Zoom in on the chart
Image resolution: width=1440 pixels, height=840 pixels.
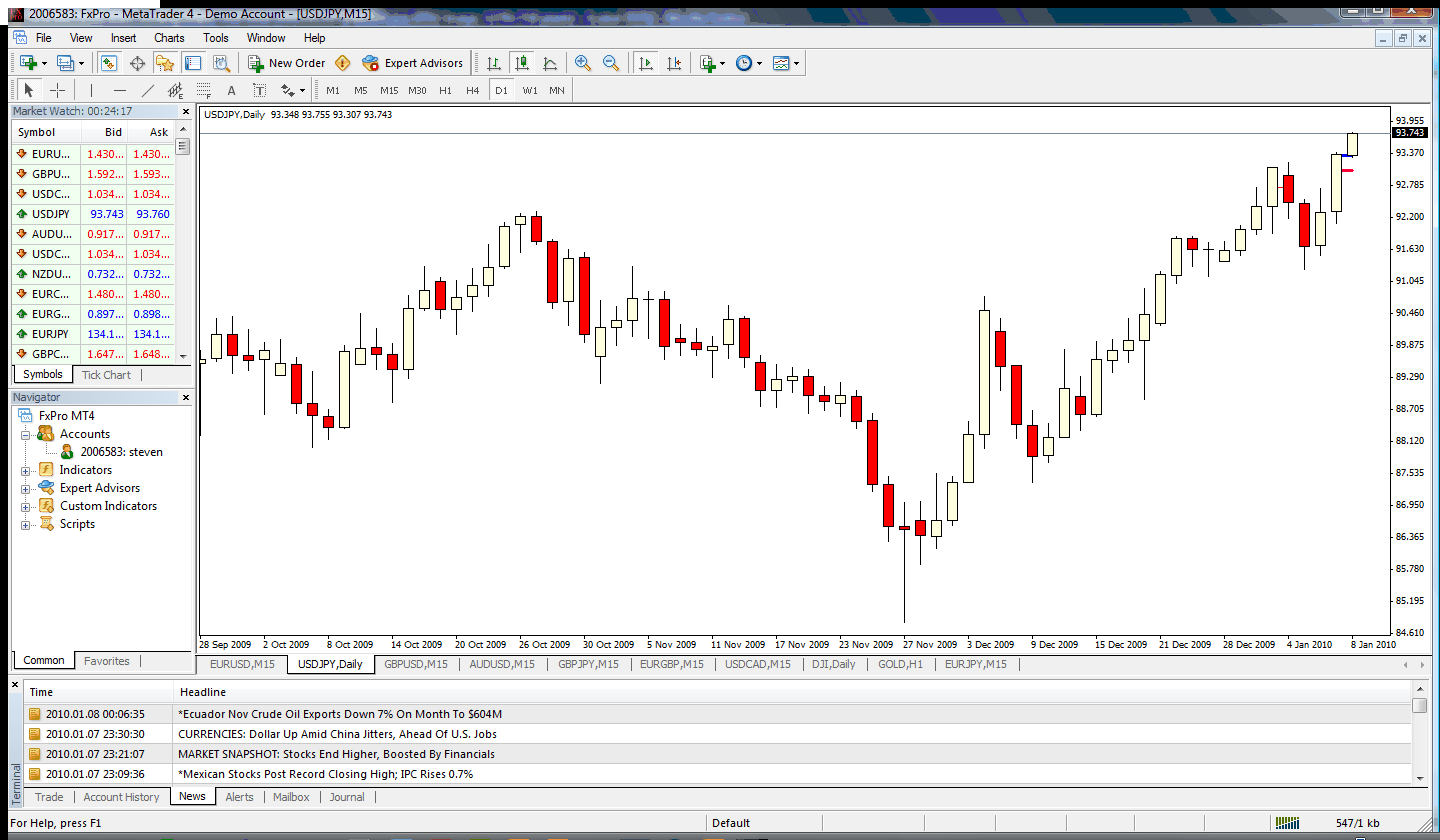[583, 63]
